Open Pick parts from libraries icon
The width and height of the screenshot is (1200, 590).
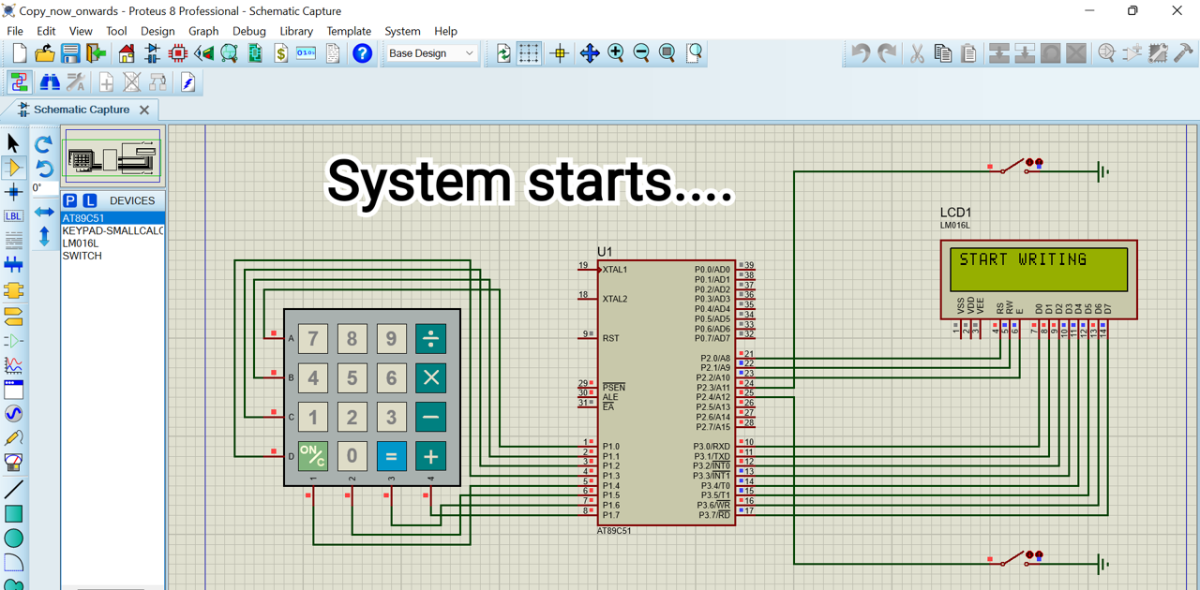(x=1106, y=53)
